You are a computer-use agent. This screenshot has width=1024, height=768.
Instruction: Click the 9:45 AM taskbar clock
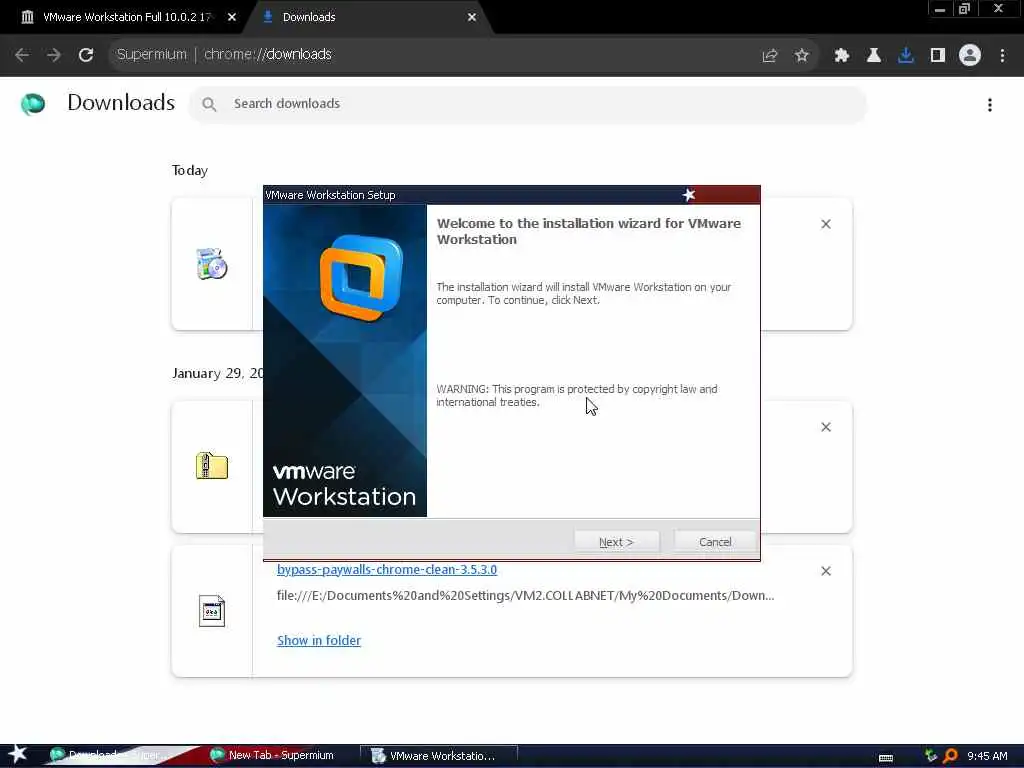pos(987,756)
